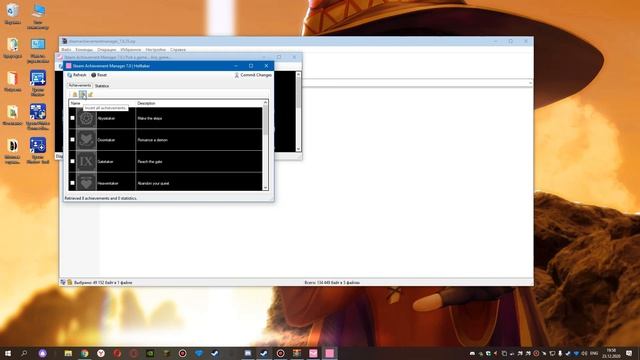Open the Windows Start menu
This screenshot has width=640, height=360.
click(x=8, y=353)
